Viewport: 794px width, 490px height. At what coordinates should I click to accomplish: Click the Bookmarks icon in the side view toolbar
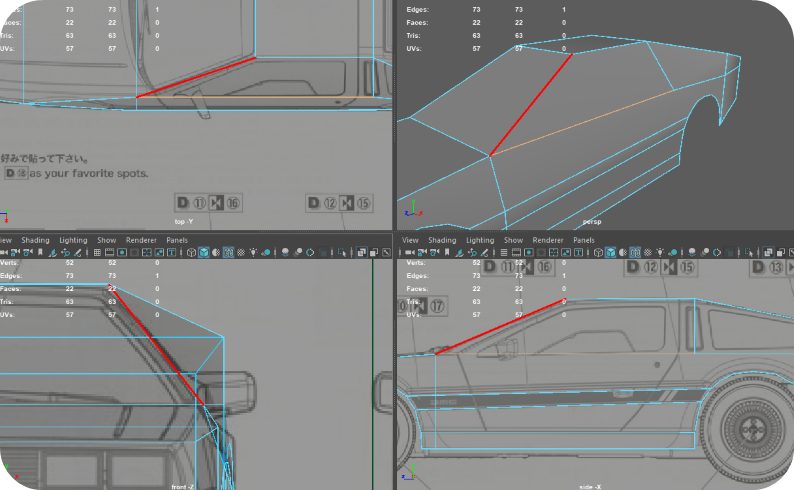447,252
